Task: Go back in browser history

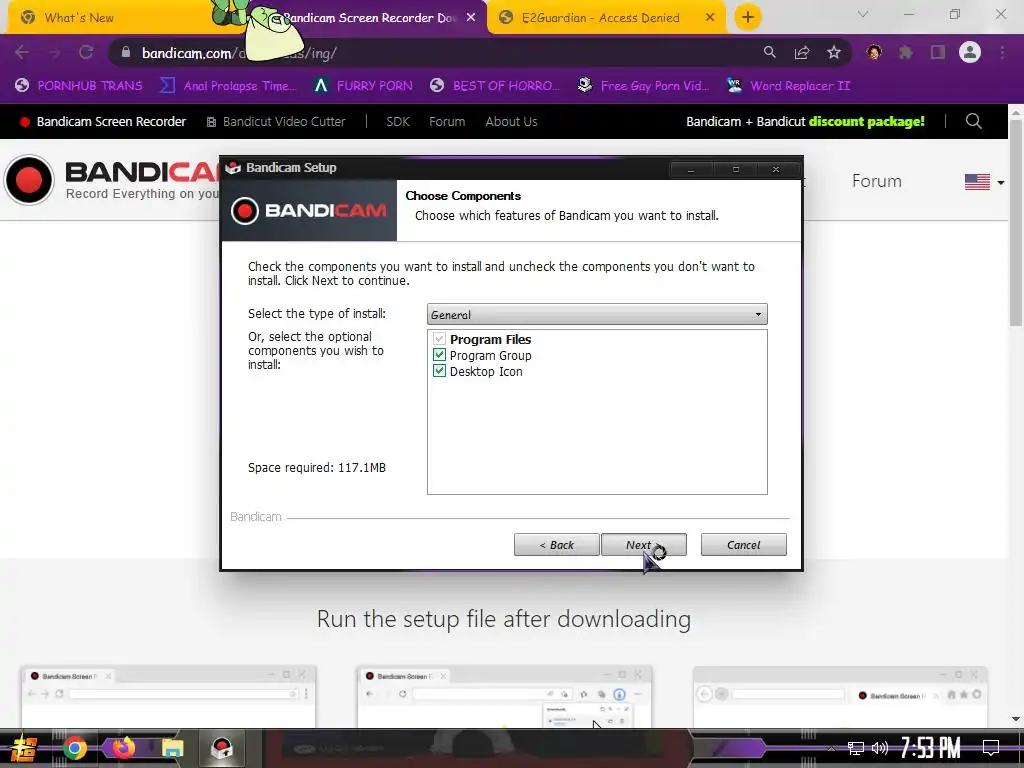Action: [22, 53]
